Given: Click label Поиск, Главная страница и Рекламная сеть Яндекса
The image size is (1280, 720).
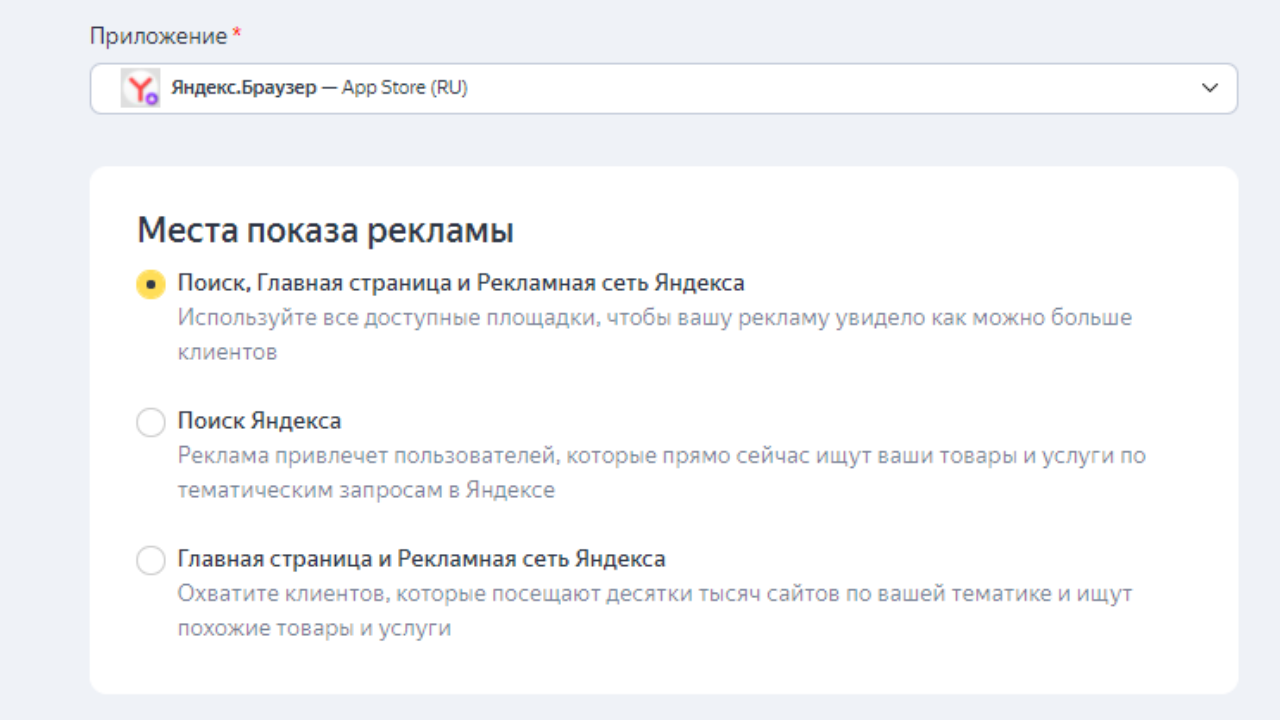Looking at the screenshot, I should pos(461,283).
